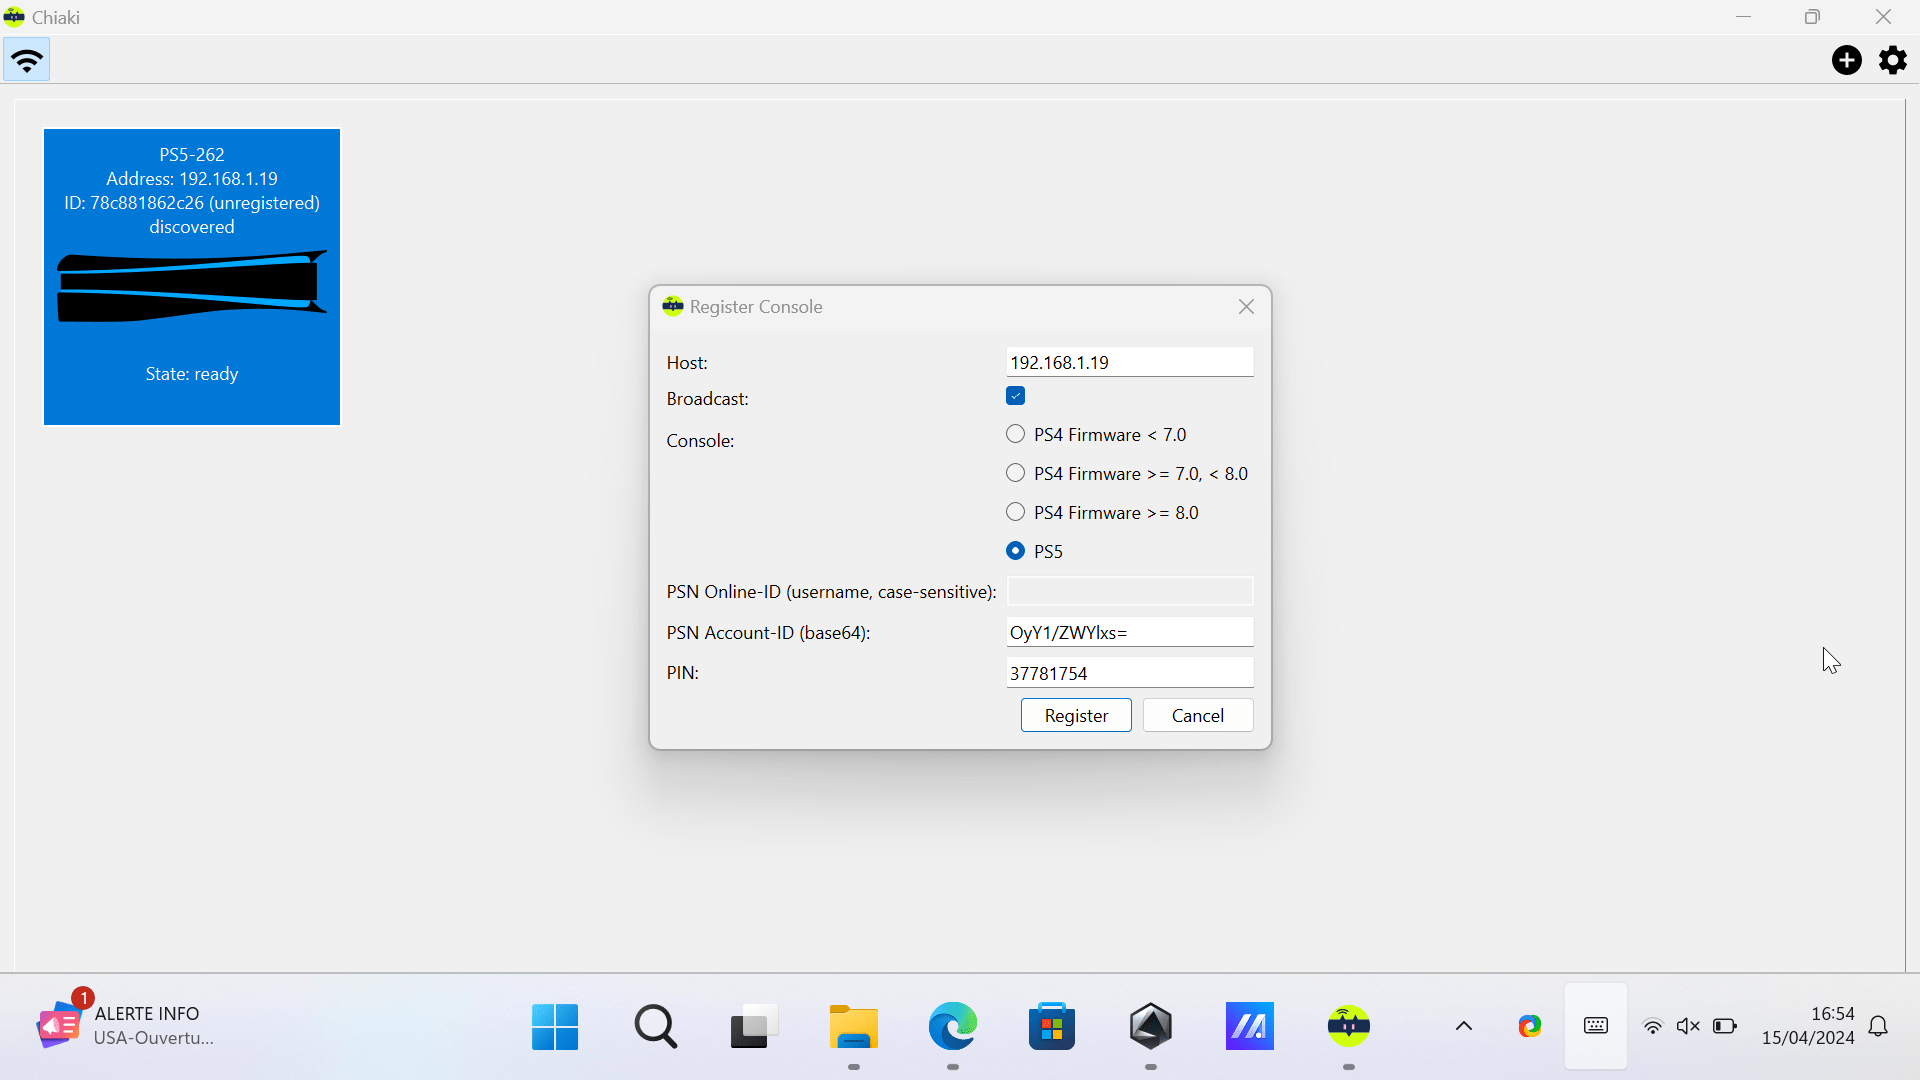Click the plus icon to add console
Image resolution: width=1920 pixels, height=1080 pixels.
click(x=1846, y=60)
